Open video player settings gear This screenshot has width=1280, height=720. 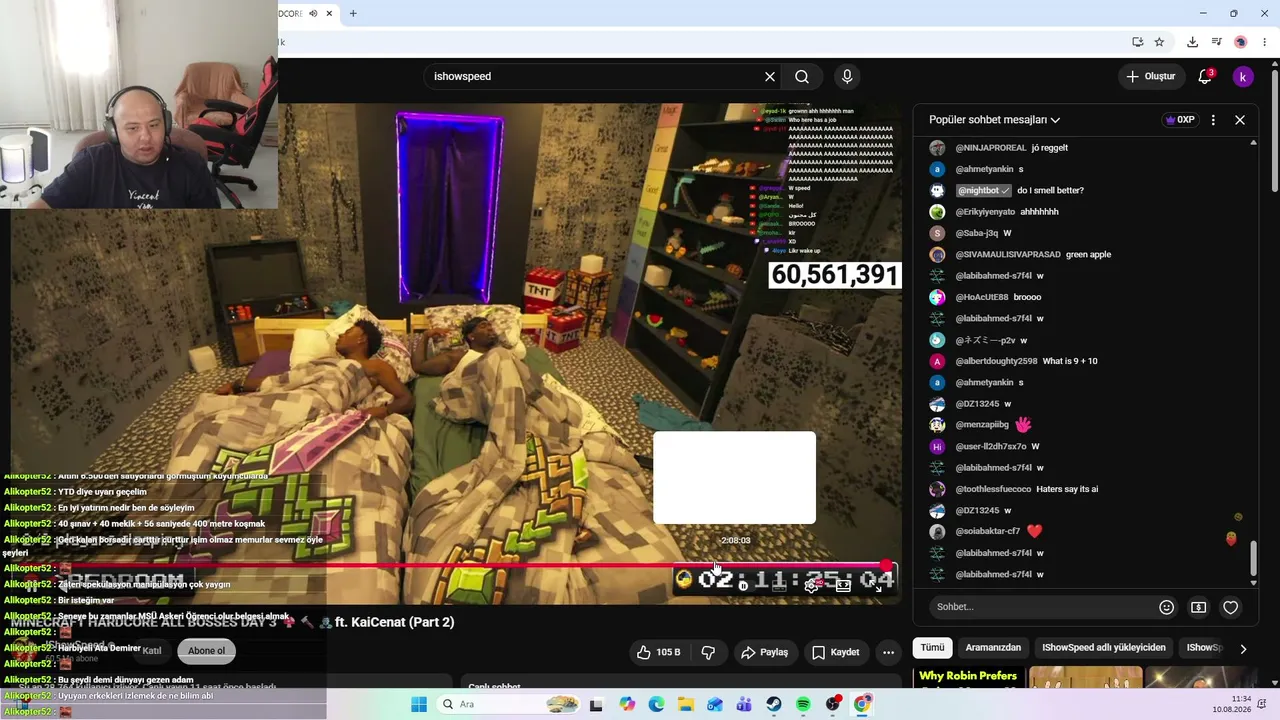[x=812, y=586]
